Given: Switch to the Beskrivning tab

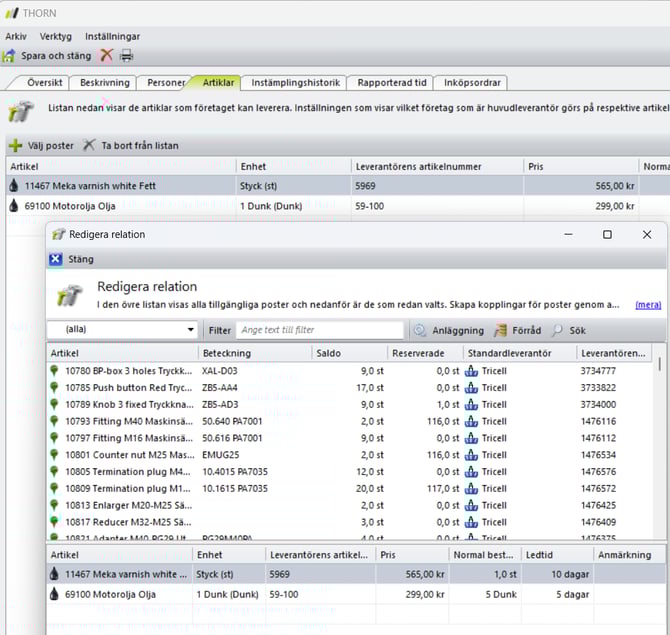Looking at the screenshot, I should 105,82.
